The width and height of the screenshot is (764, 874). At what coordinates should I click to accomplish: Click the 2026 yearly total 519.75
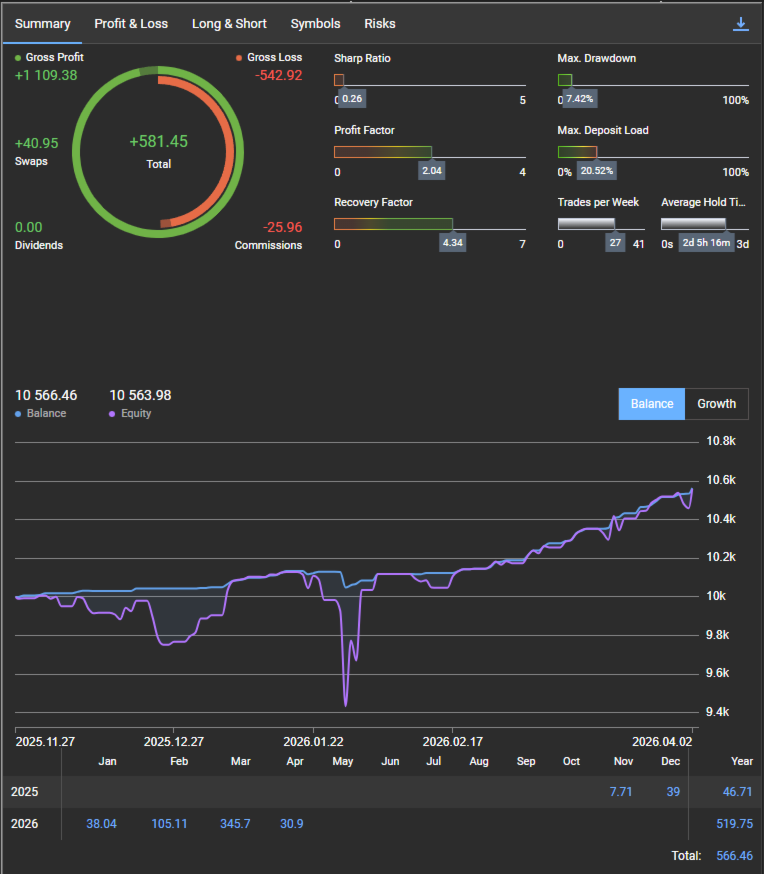click(x=734, y=823)
